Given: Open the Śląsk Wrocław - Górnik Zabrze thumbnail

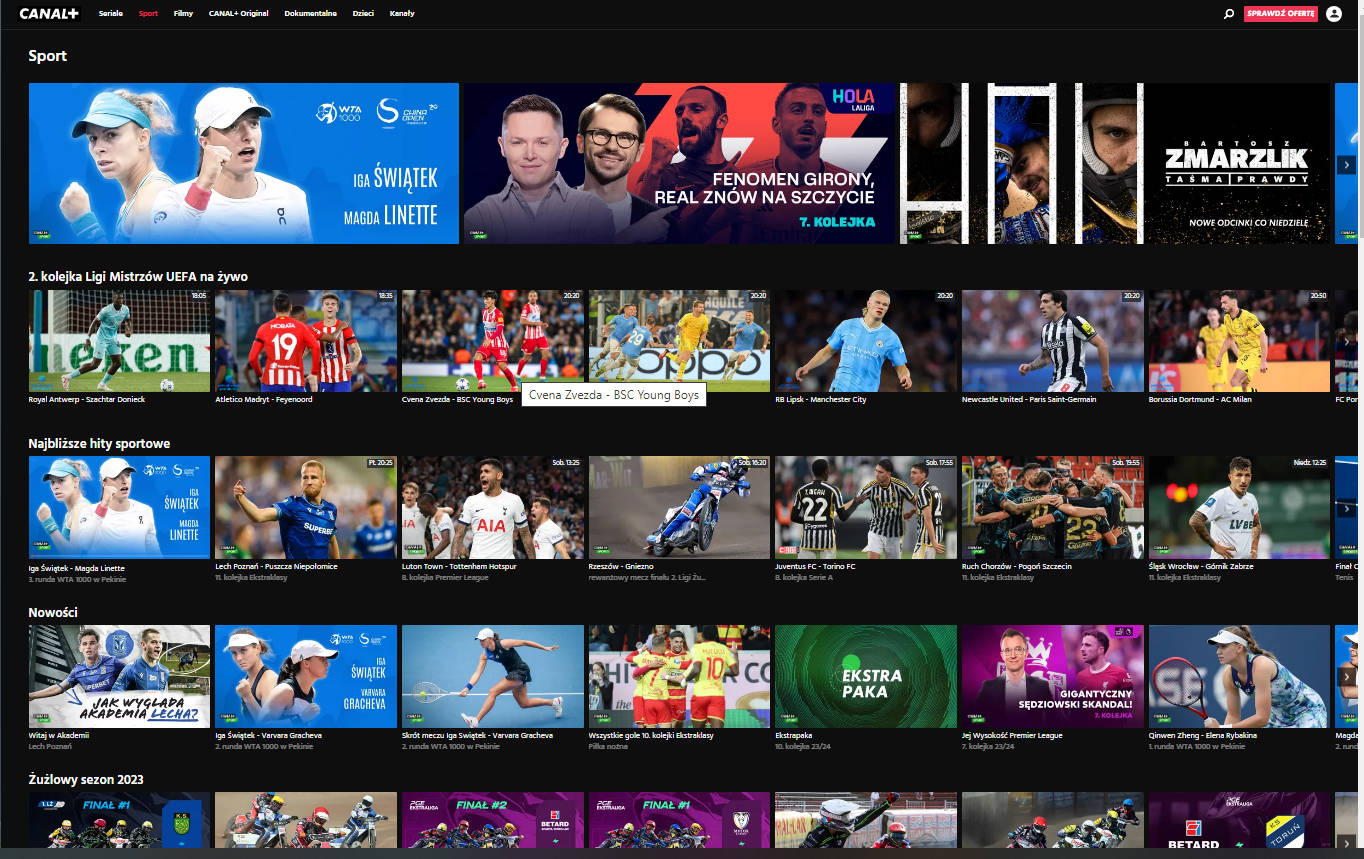Looking at the screenshot, I should pyautogui.click(x=1239, y=508).
